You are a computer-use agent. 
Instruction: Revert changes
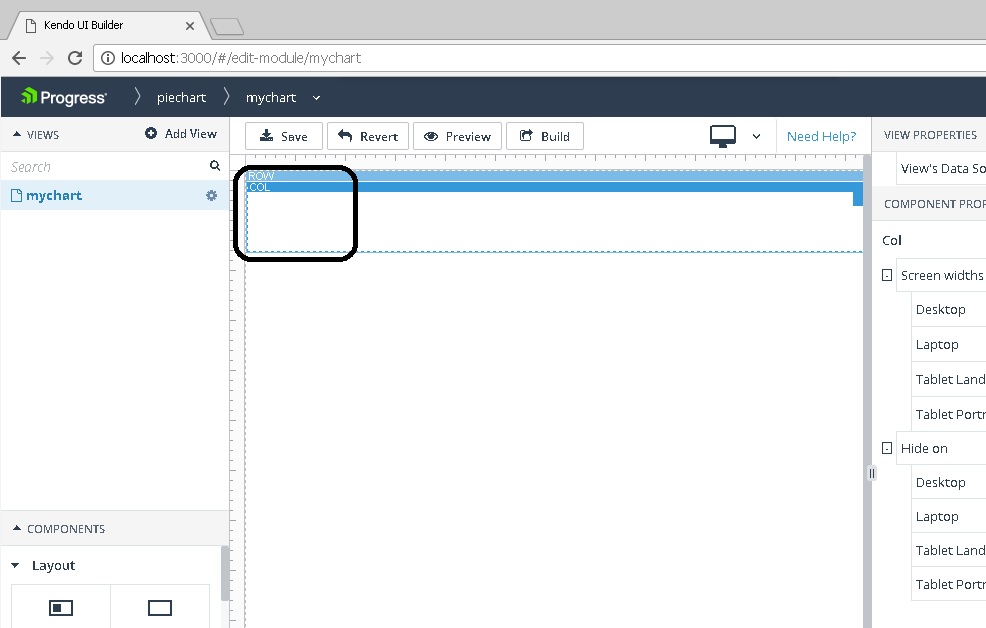368,136
